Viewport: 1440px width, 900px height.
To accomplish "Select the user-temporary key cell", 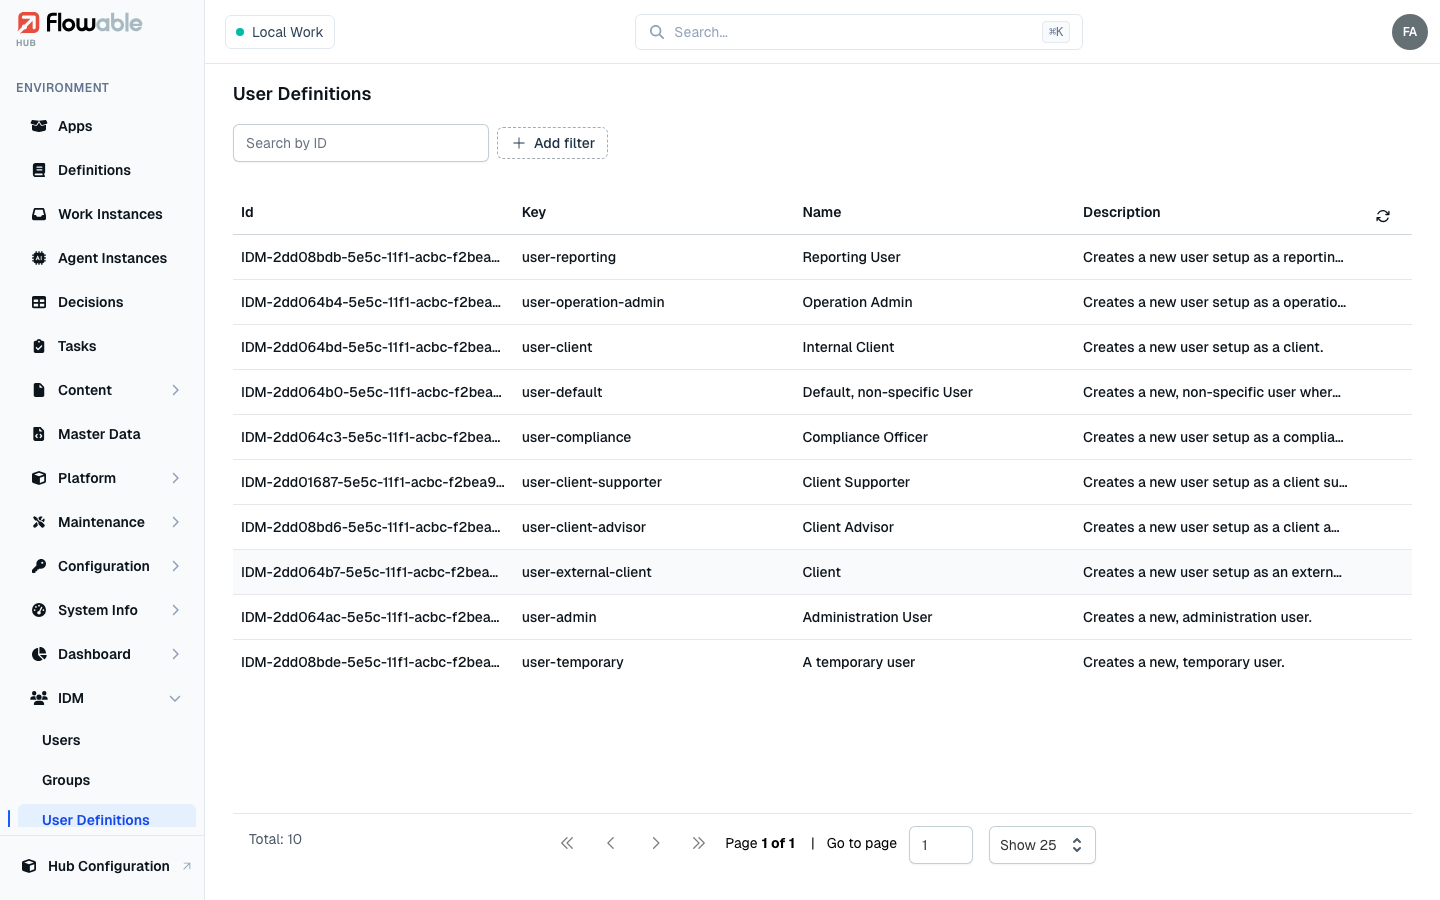I will click(573, 662).
